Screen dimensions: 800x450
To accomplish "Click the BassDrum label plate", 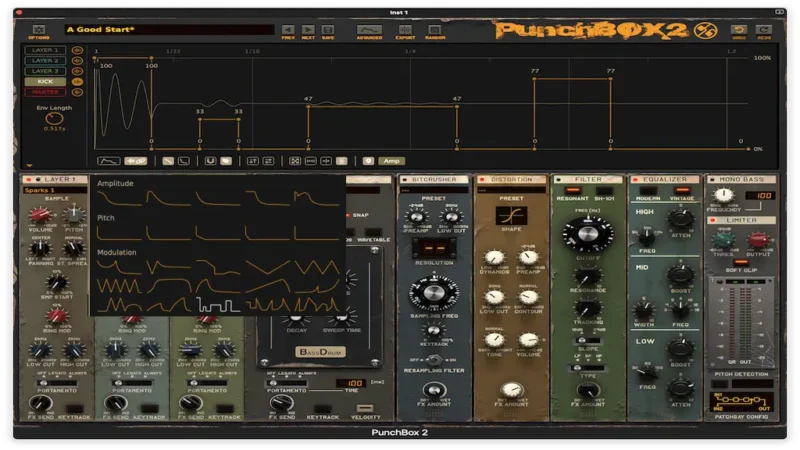I will [x=320, y=352].
